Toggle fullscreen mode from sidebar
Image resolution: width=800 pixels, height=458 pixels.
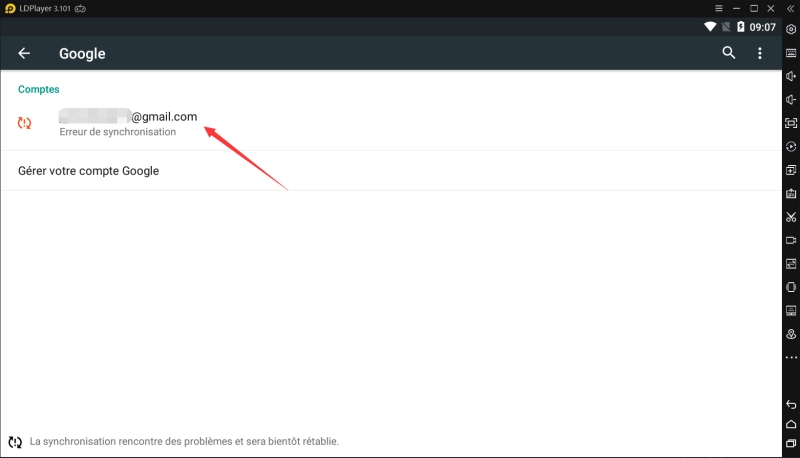coord(791,123)
